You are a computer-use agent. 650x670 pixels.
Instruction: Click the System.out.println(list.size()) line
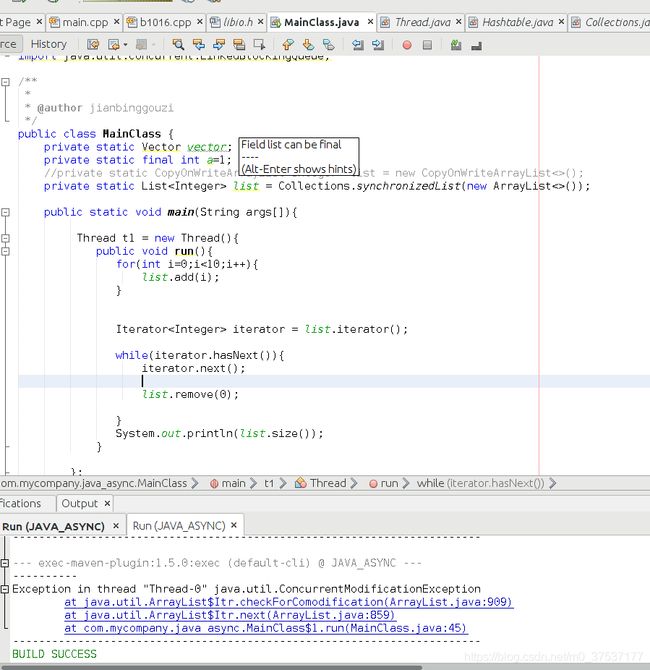(x=219, y=434)
